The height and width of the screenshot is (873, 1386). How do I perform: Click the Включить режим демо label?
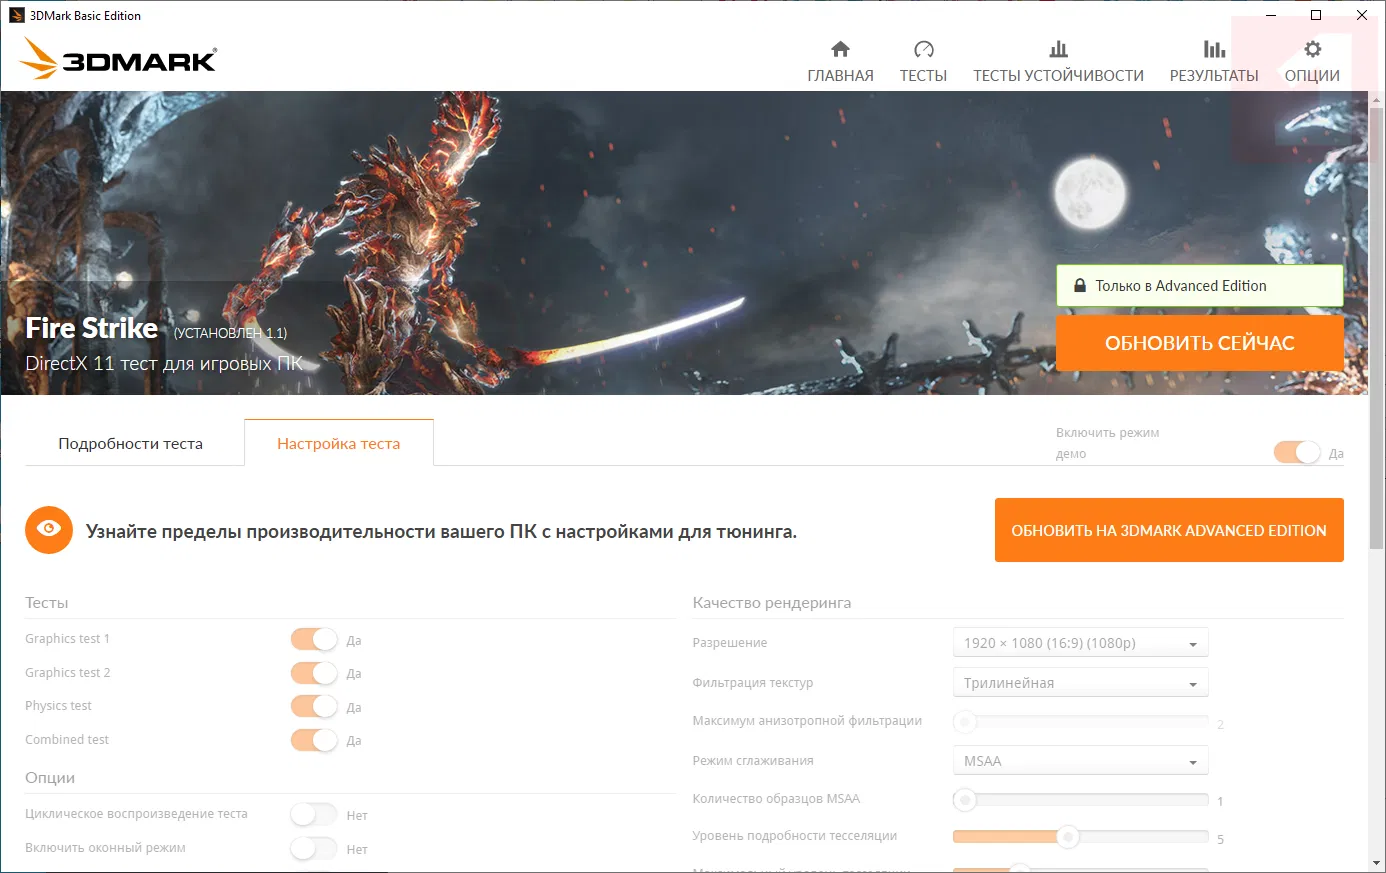(1108, 443)
